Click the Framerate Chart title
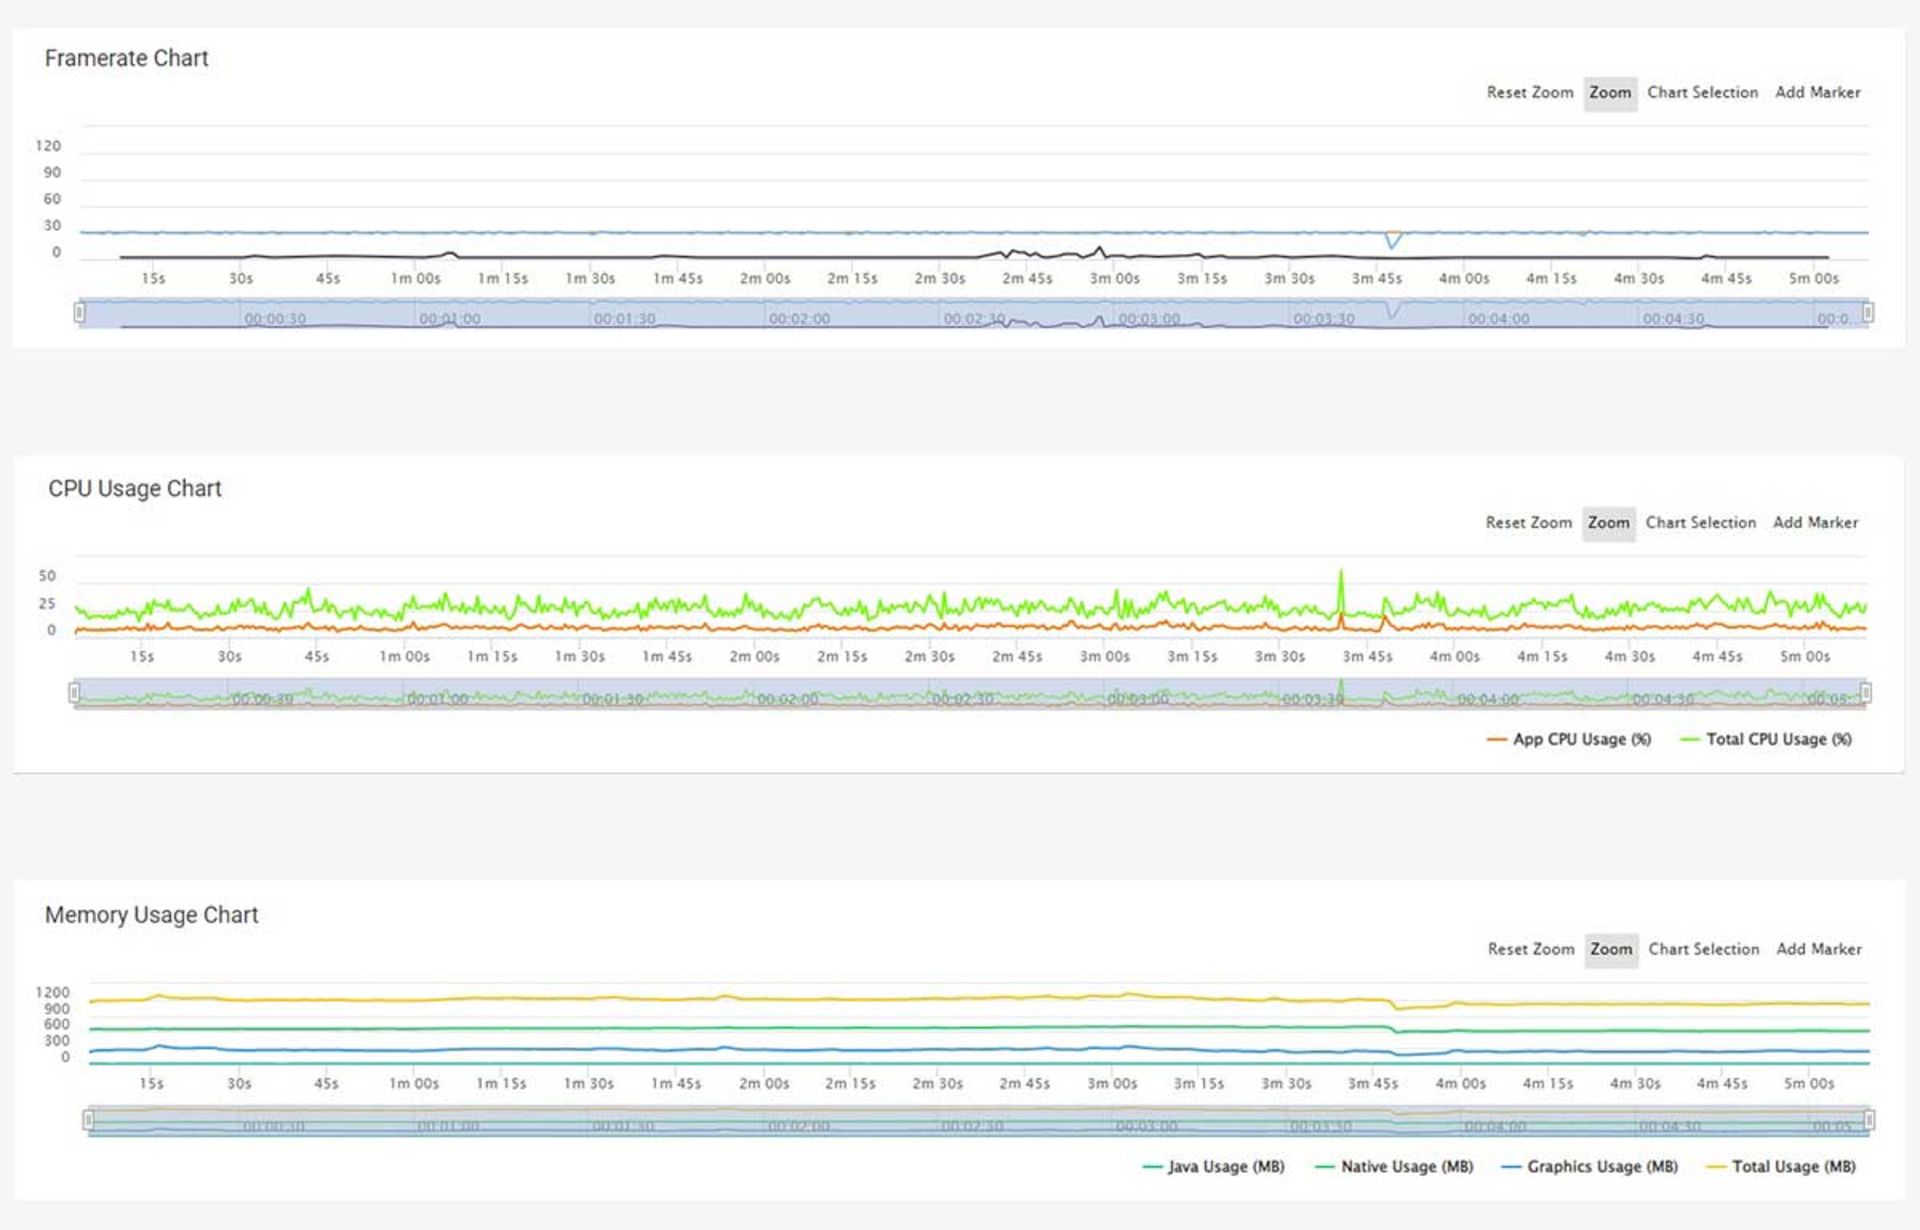 pyautogui.click(x=127, y=58)
